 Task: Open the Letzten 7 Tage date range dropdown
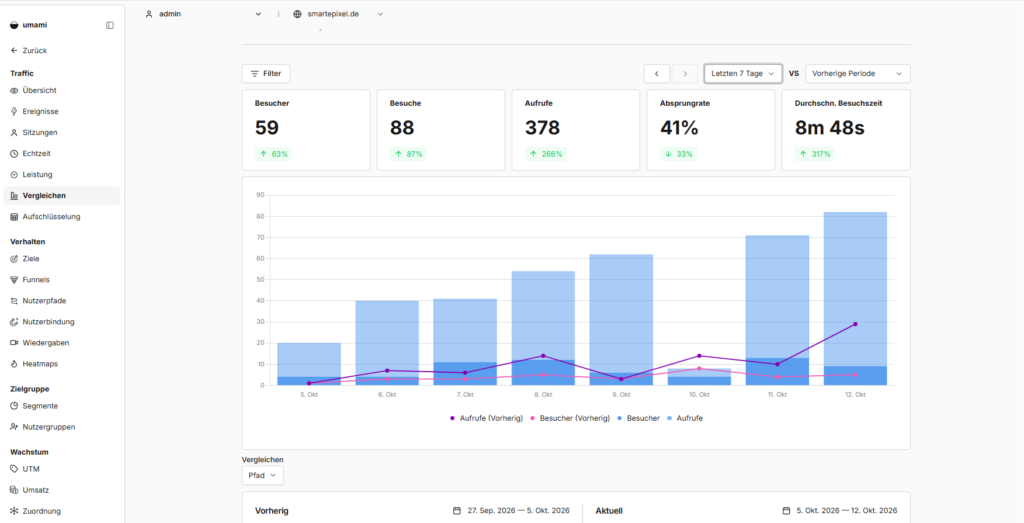click(x=743, y=74)
